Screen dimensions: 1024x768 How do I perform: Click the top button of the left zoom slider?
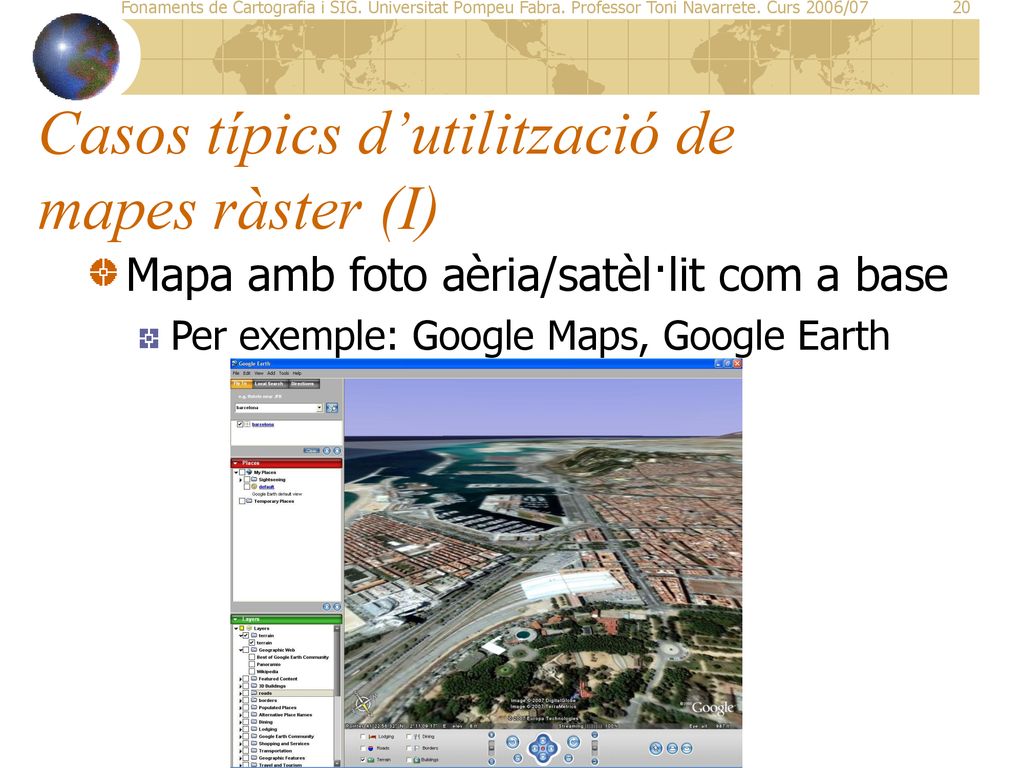492,735
